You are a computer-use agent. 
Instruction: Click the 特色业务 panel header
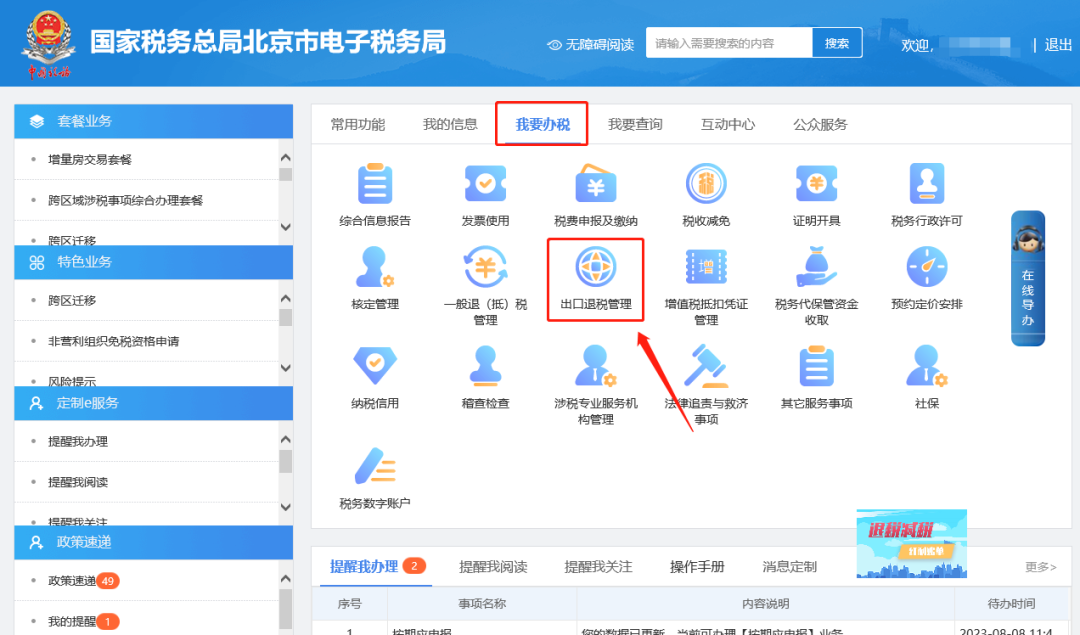(x=154, y=262)
